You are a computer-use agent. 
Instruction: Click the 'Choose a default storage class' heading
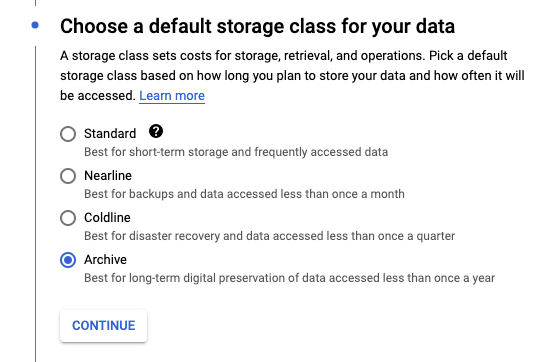click(x=257, y=26)
